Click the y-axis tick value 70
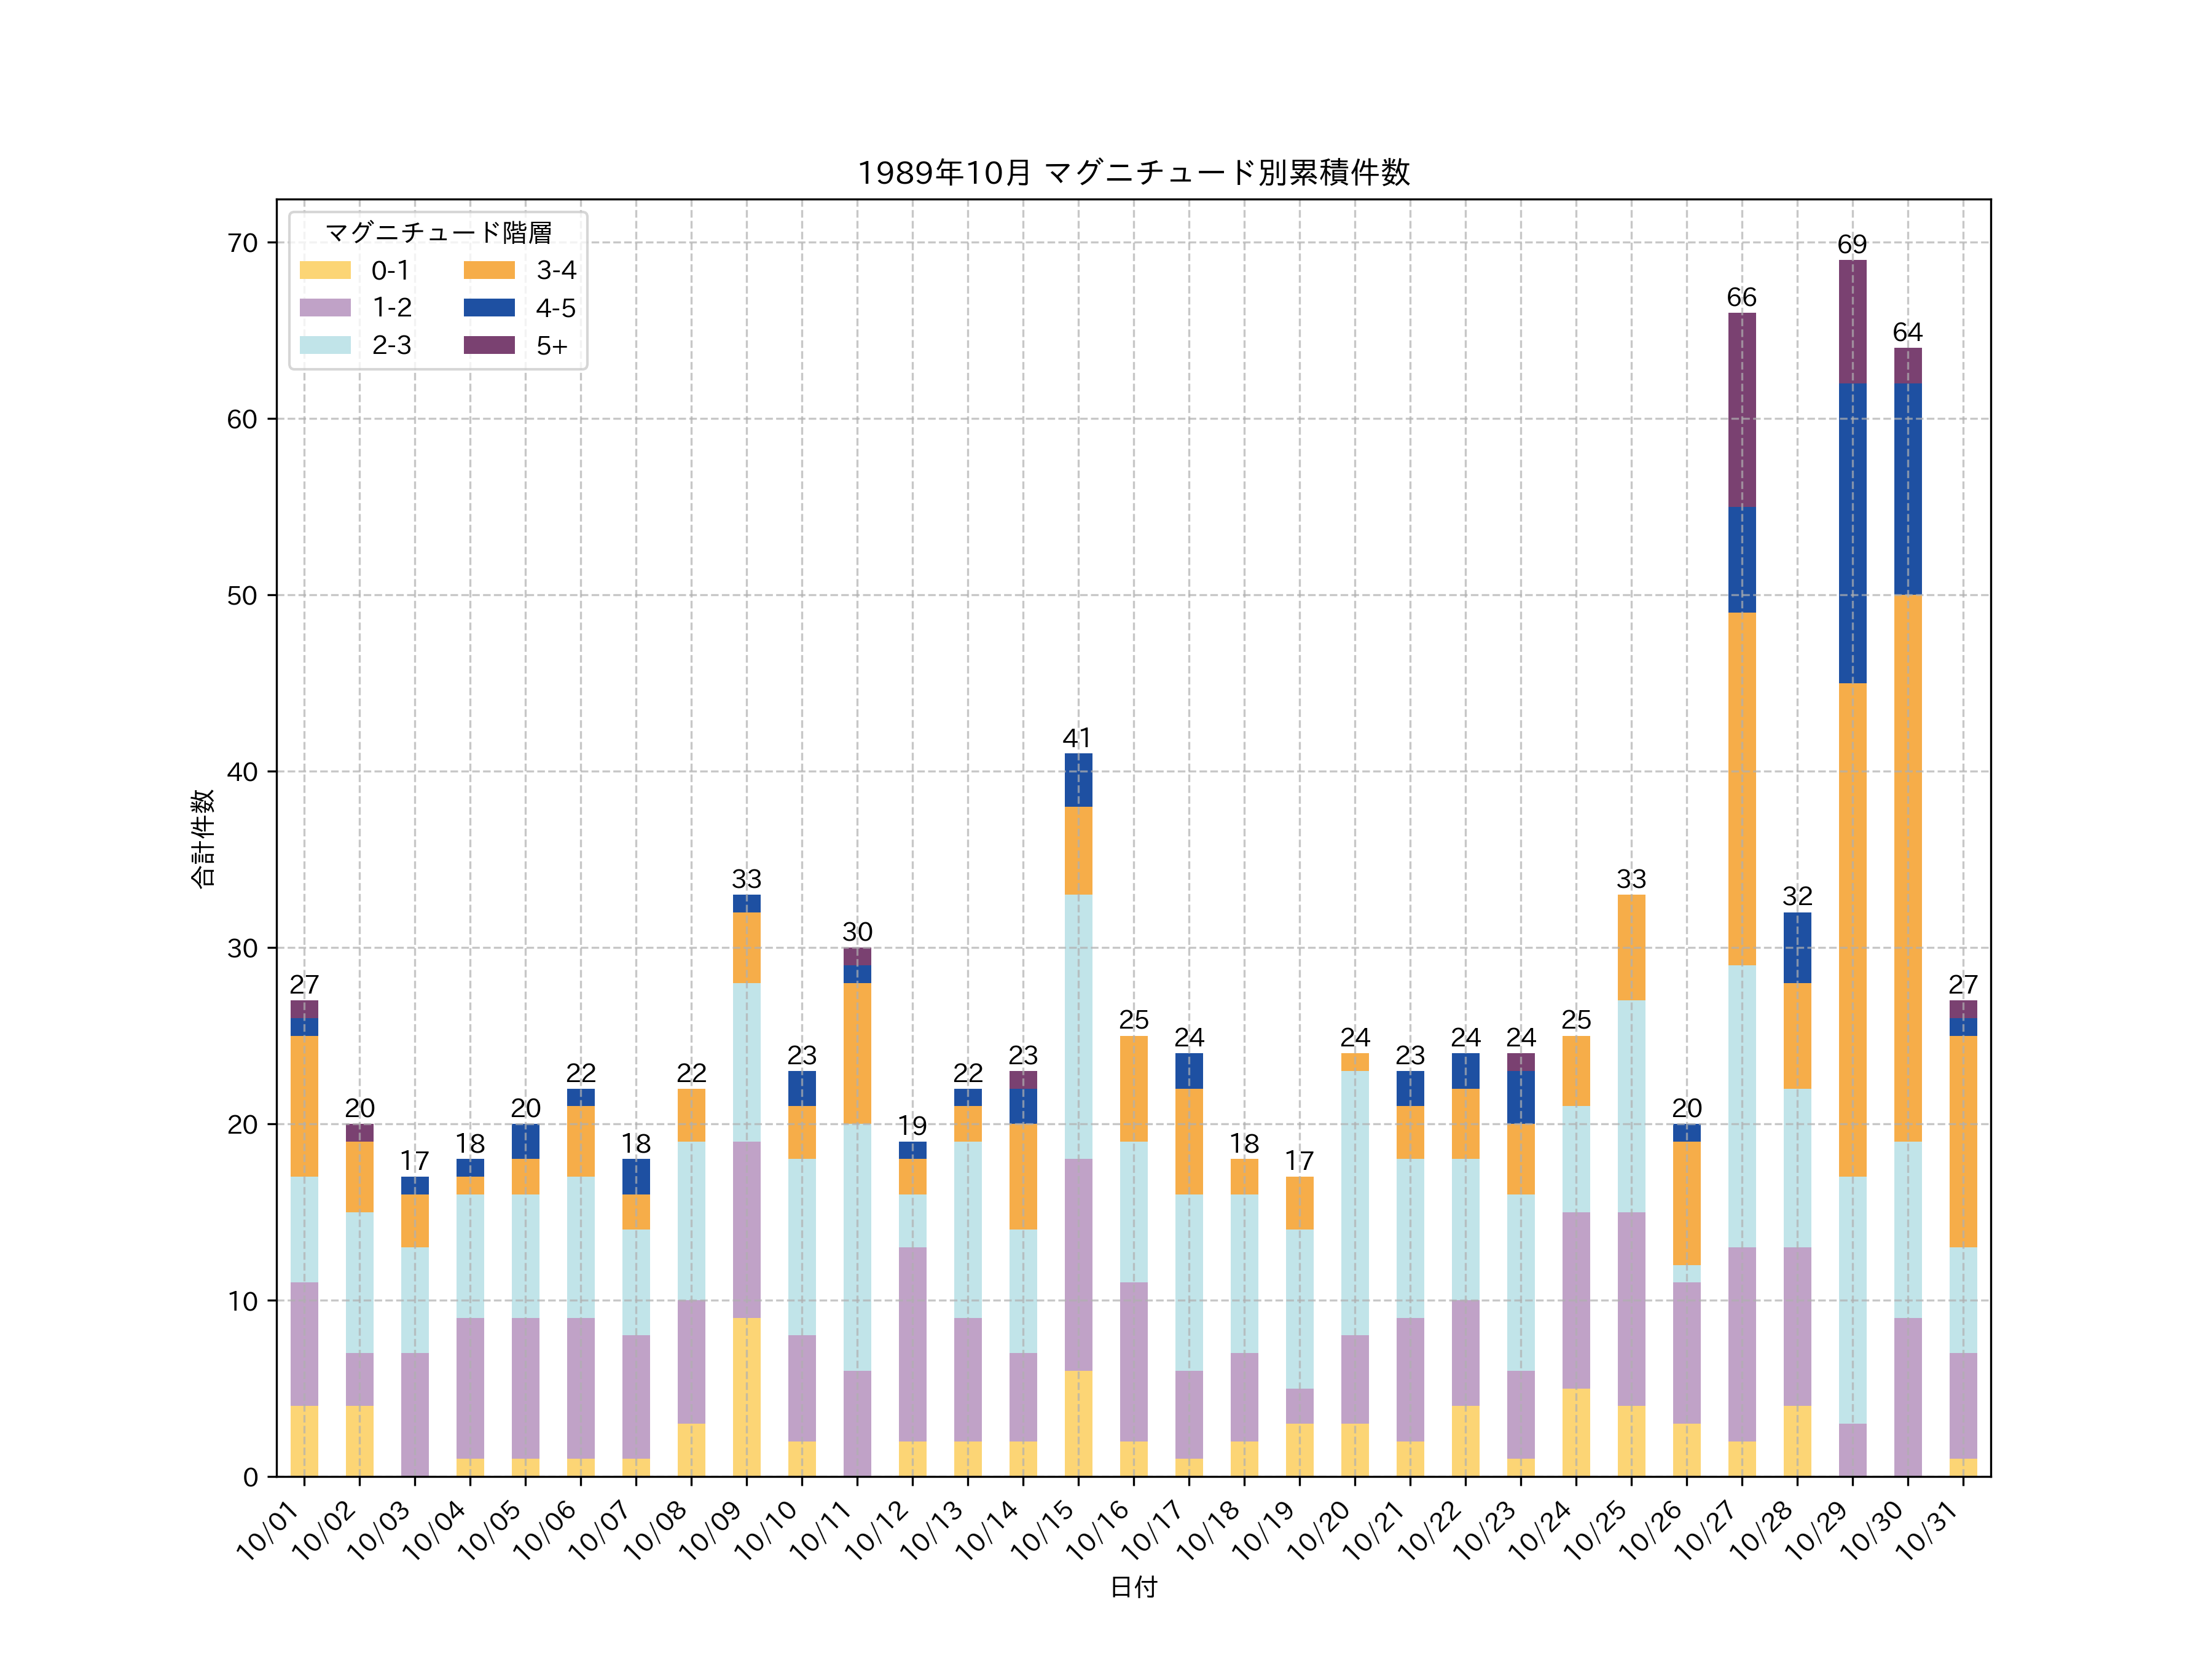 click(242, 243)
